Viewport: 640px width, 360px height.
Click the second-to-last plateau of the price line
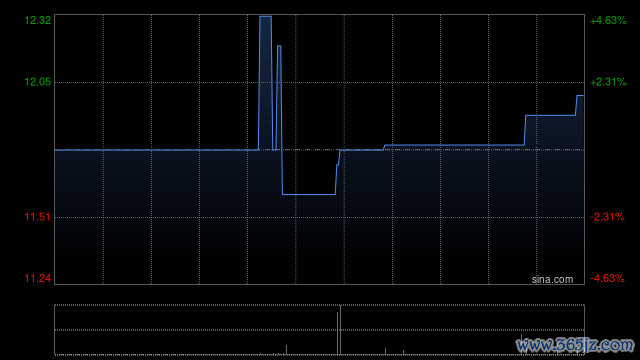(550, 116)
